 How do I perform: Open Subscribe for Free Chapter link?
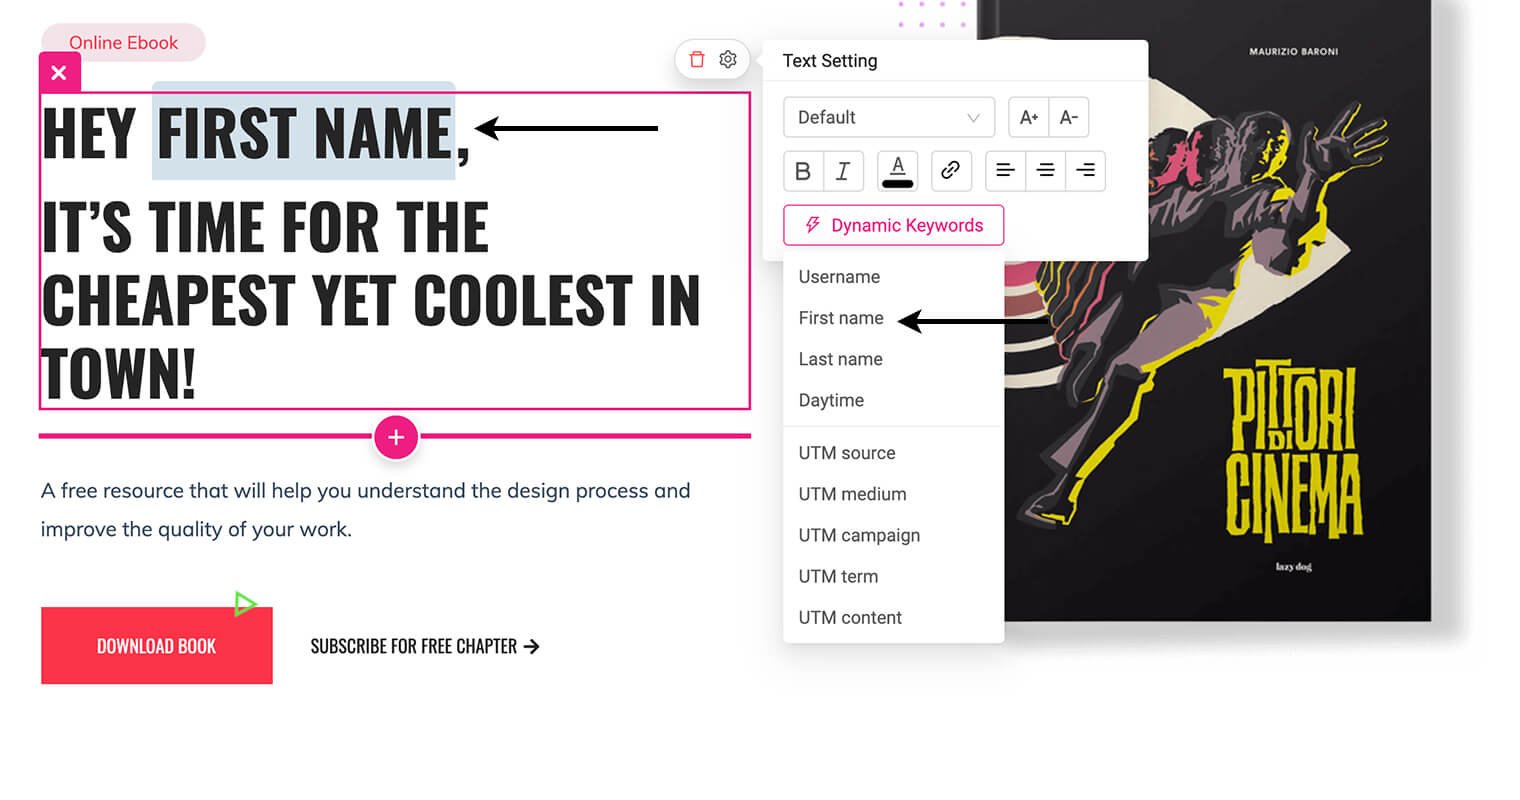pyautogui.click(x=425, y=646)
